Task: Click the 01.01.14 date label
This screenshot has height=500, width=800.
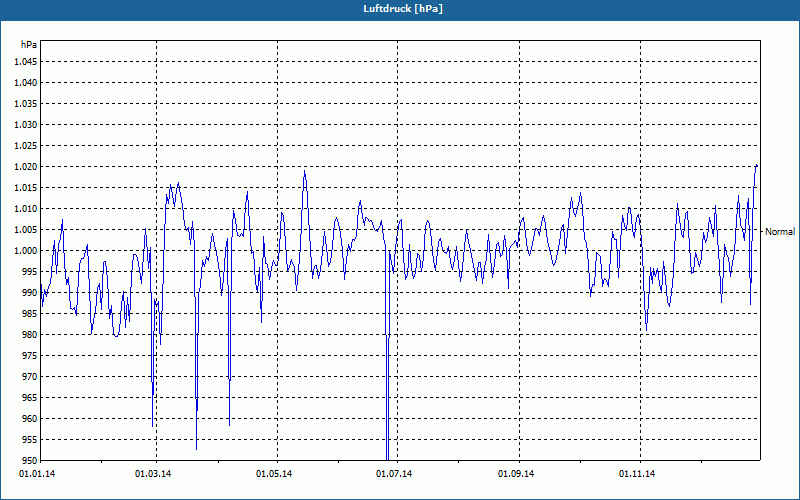Action: coord(37,474)
